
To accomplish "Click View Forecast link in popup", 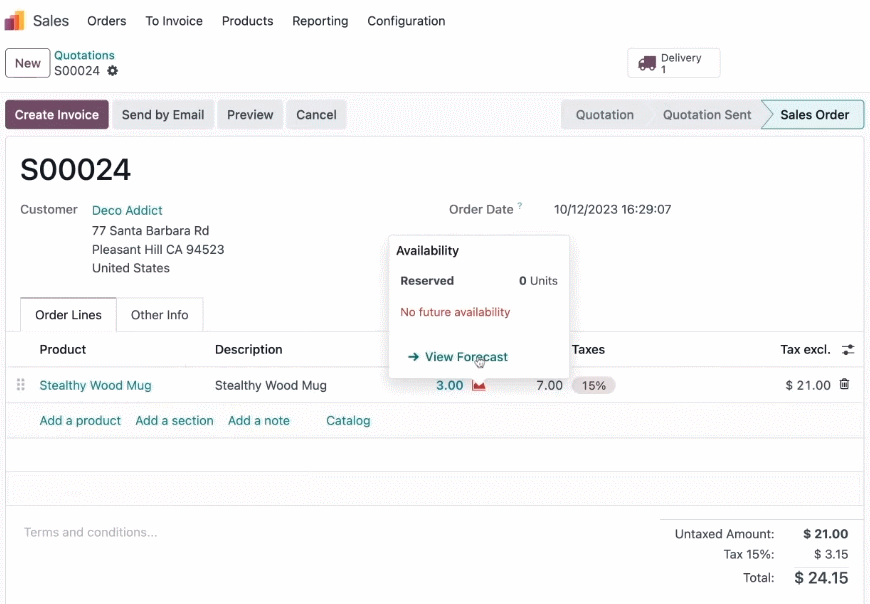I will click(x=458, y=357).
